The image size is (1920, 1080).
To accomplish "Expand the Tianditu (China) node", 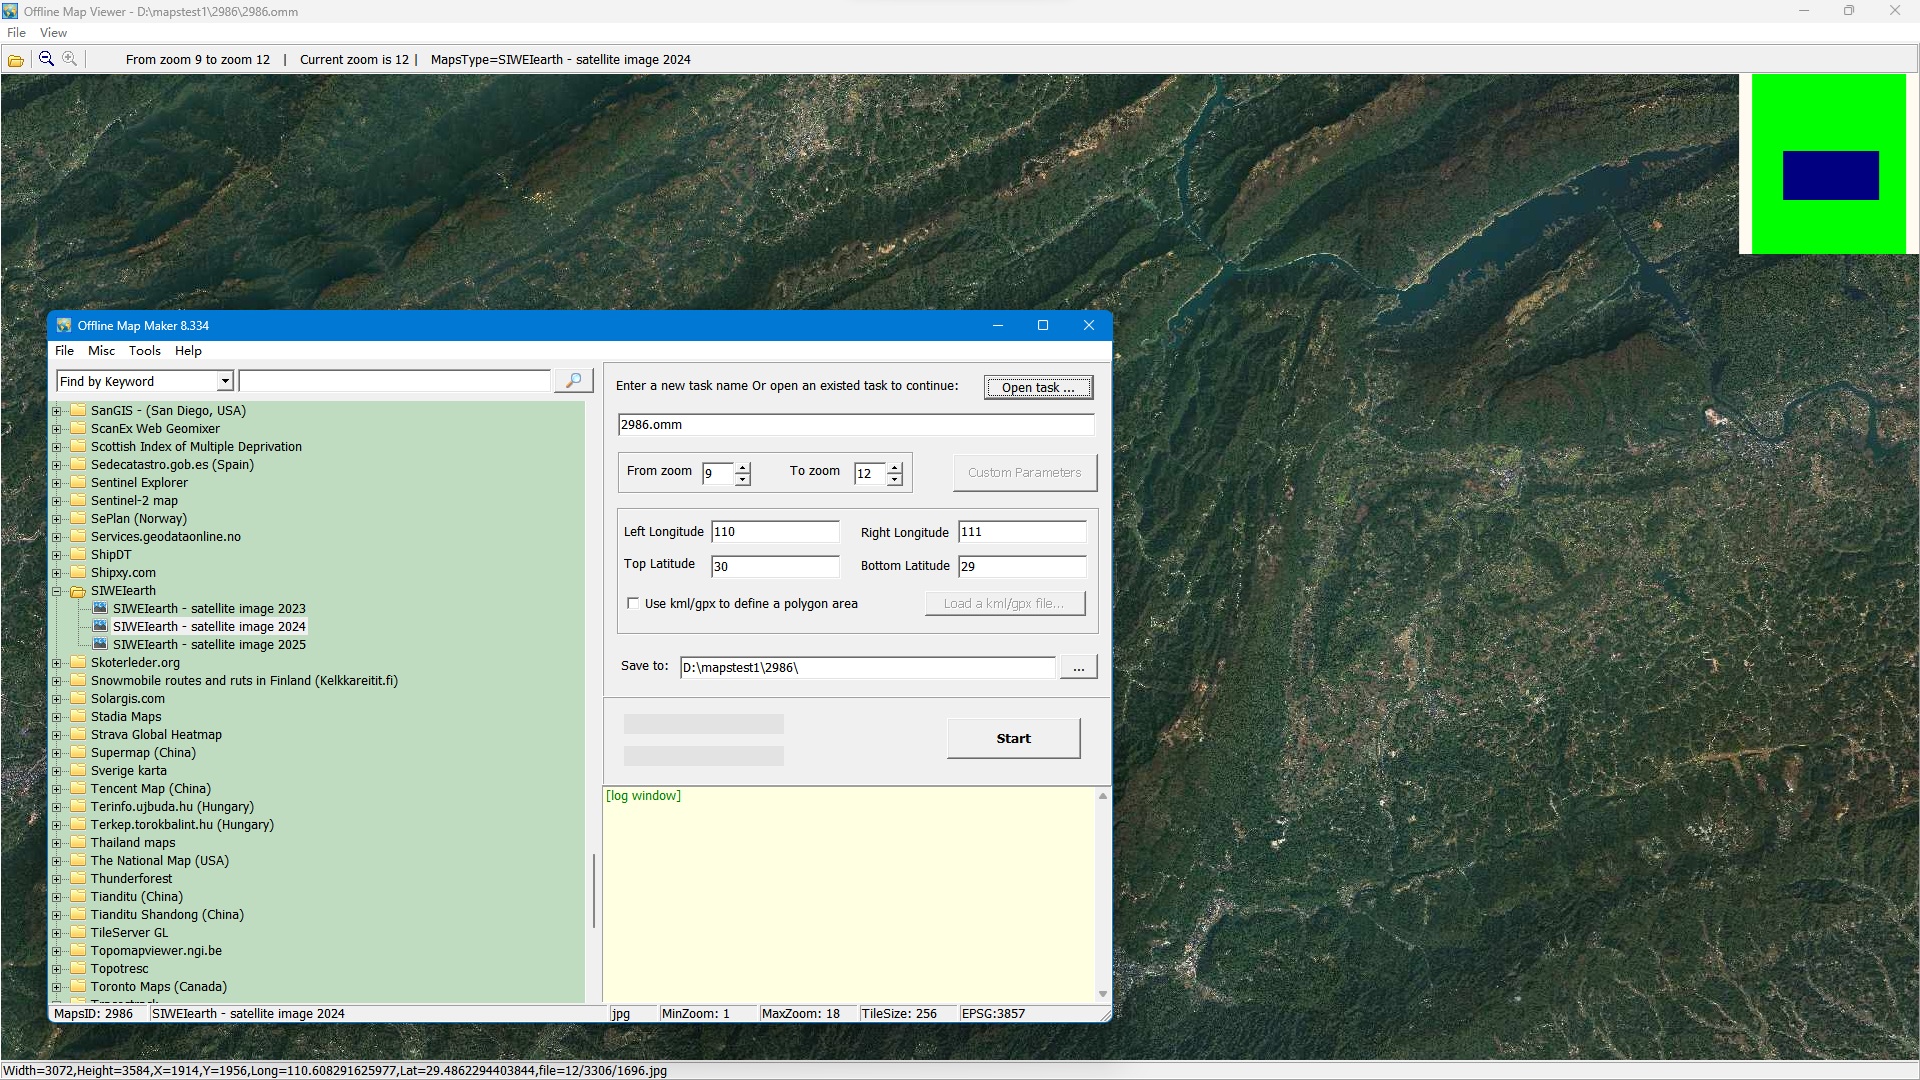I will click(57, 897).
